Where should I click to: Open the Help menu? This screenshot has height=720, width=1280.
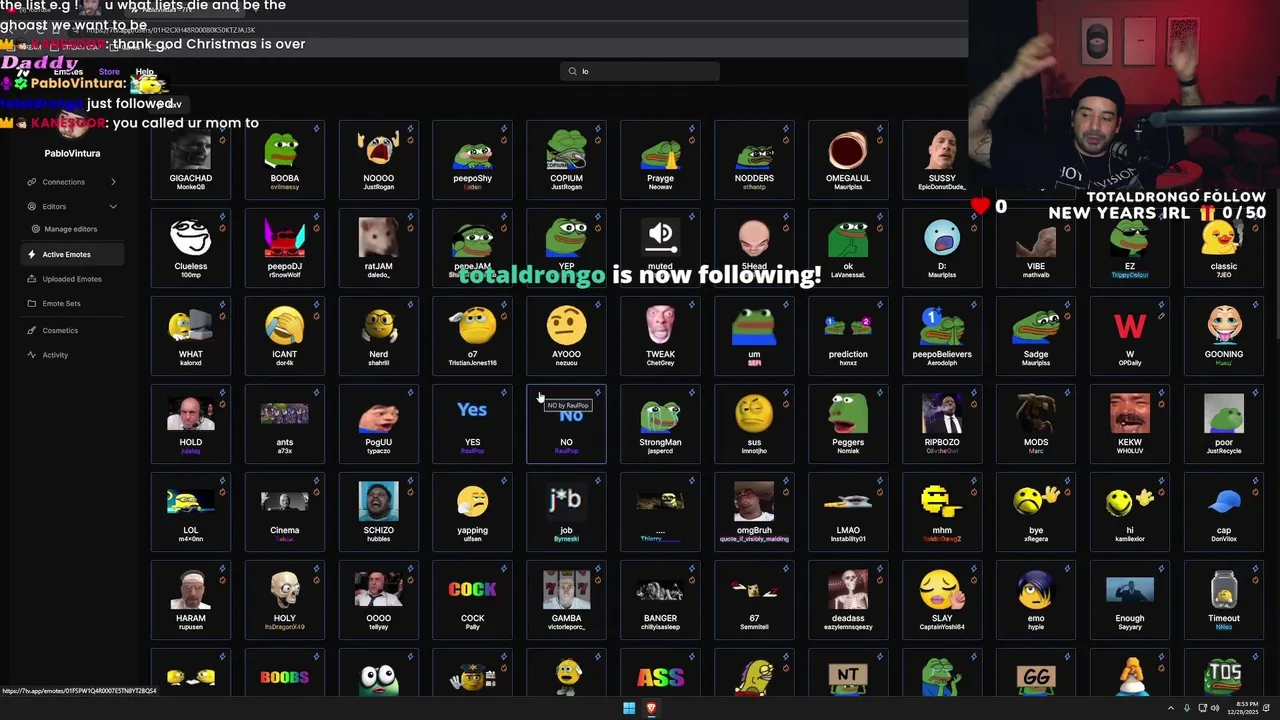click(145, 72)
